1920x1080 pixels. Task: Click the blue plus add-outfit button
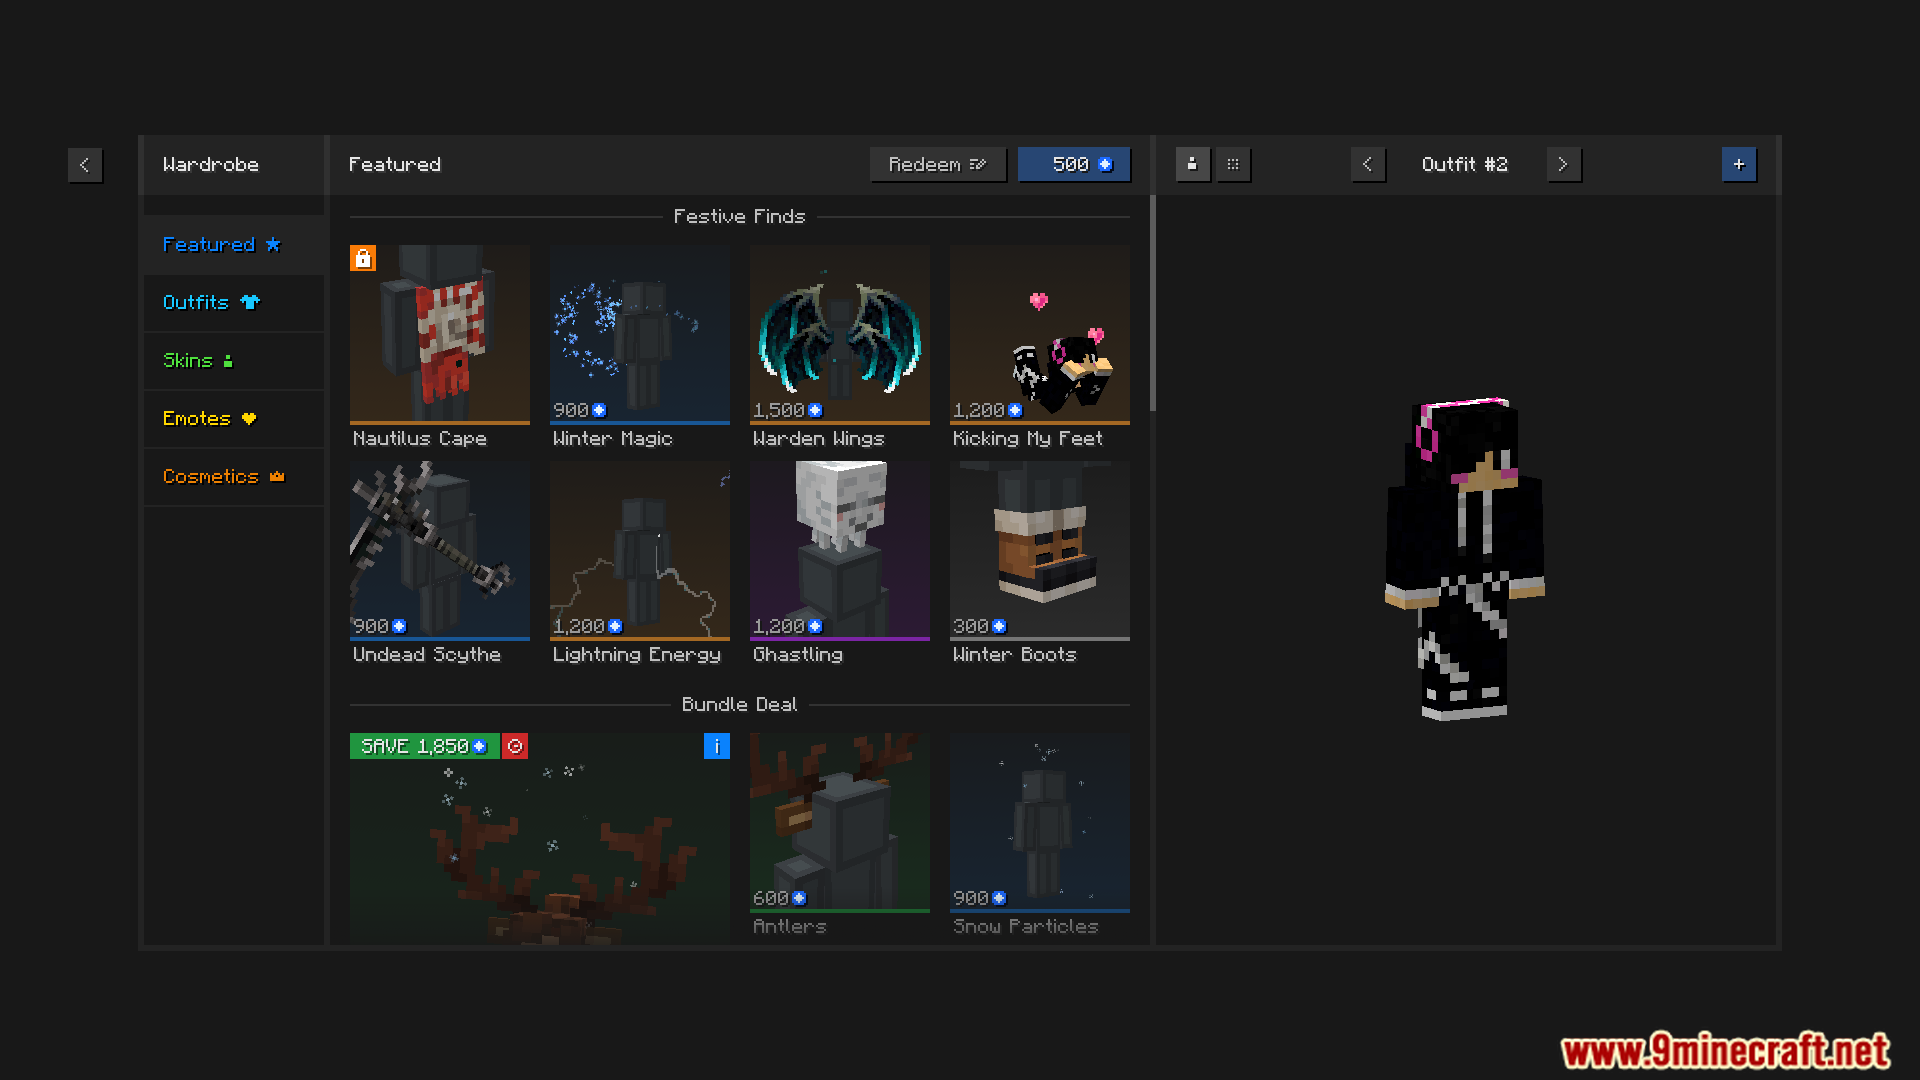[x=1738, y=165]
